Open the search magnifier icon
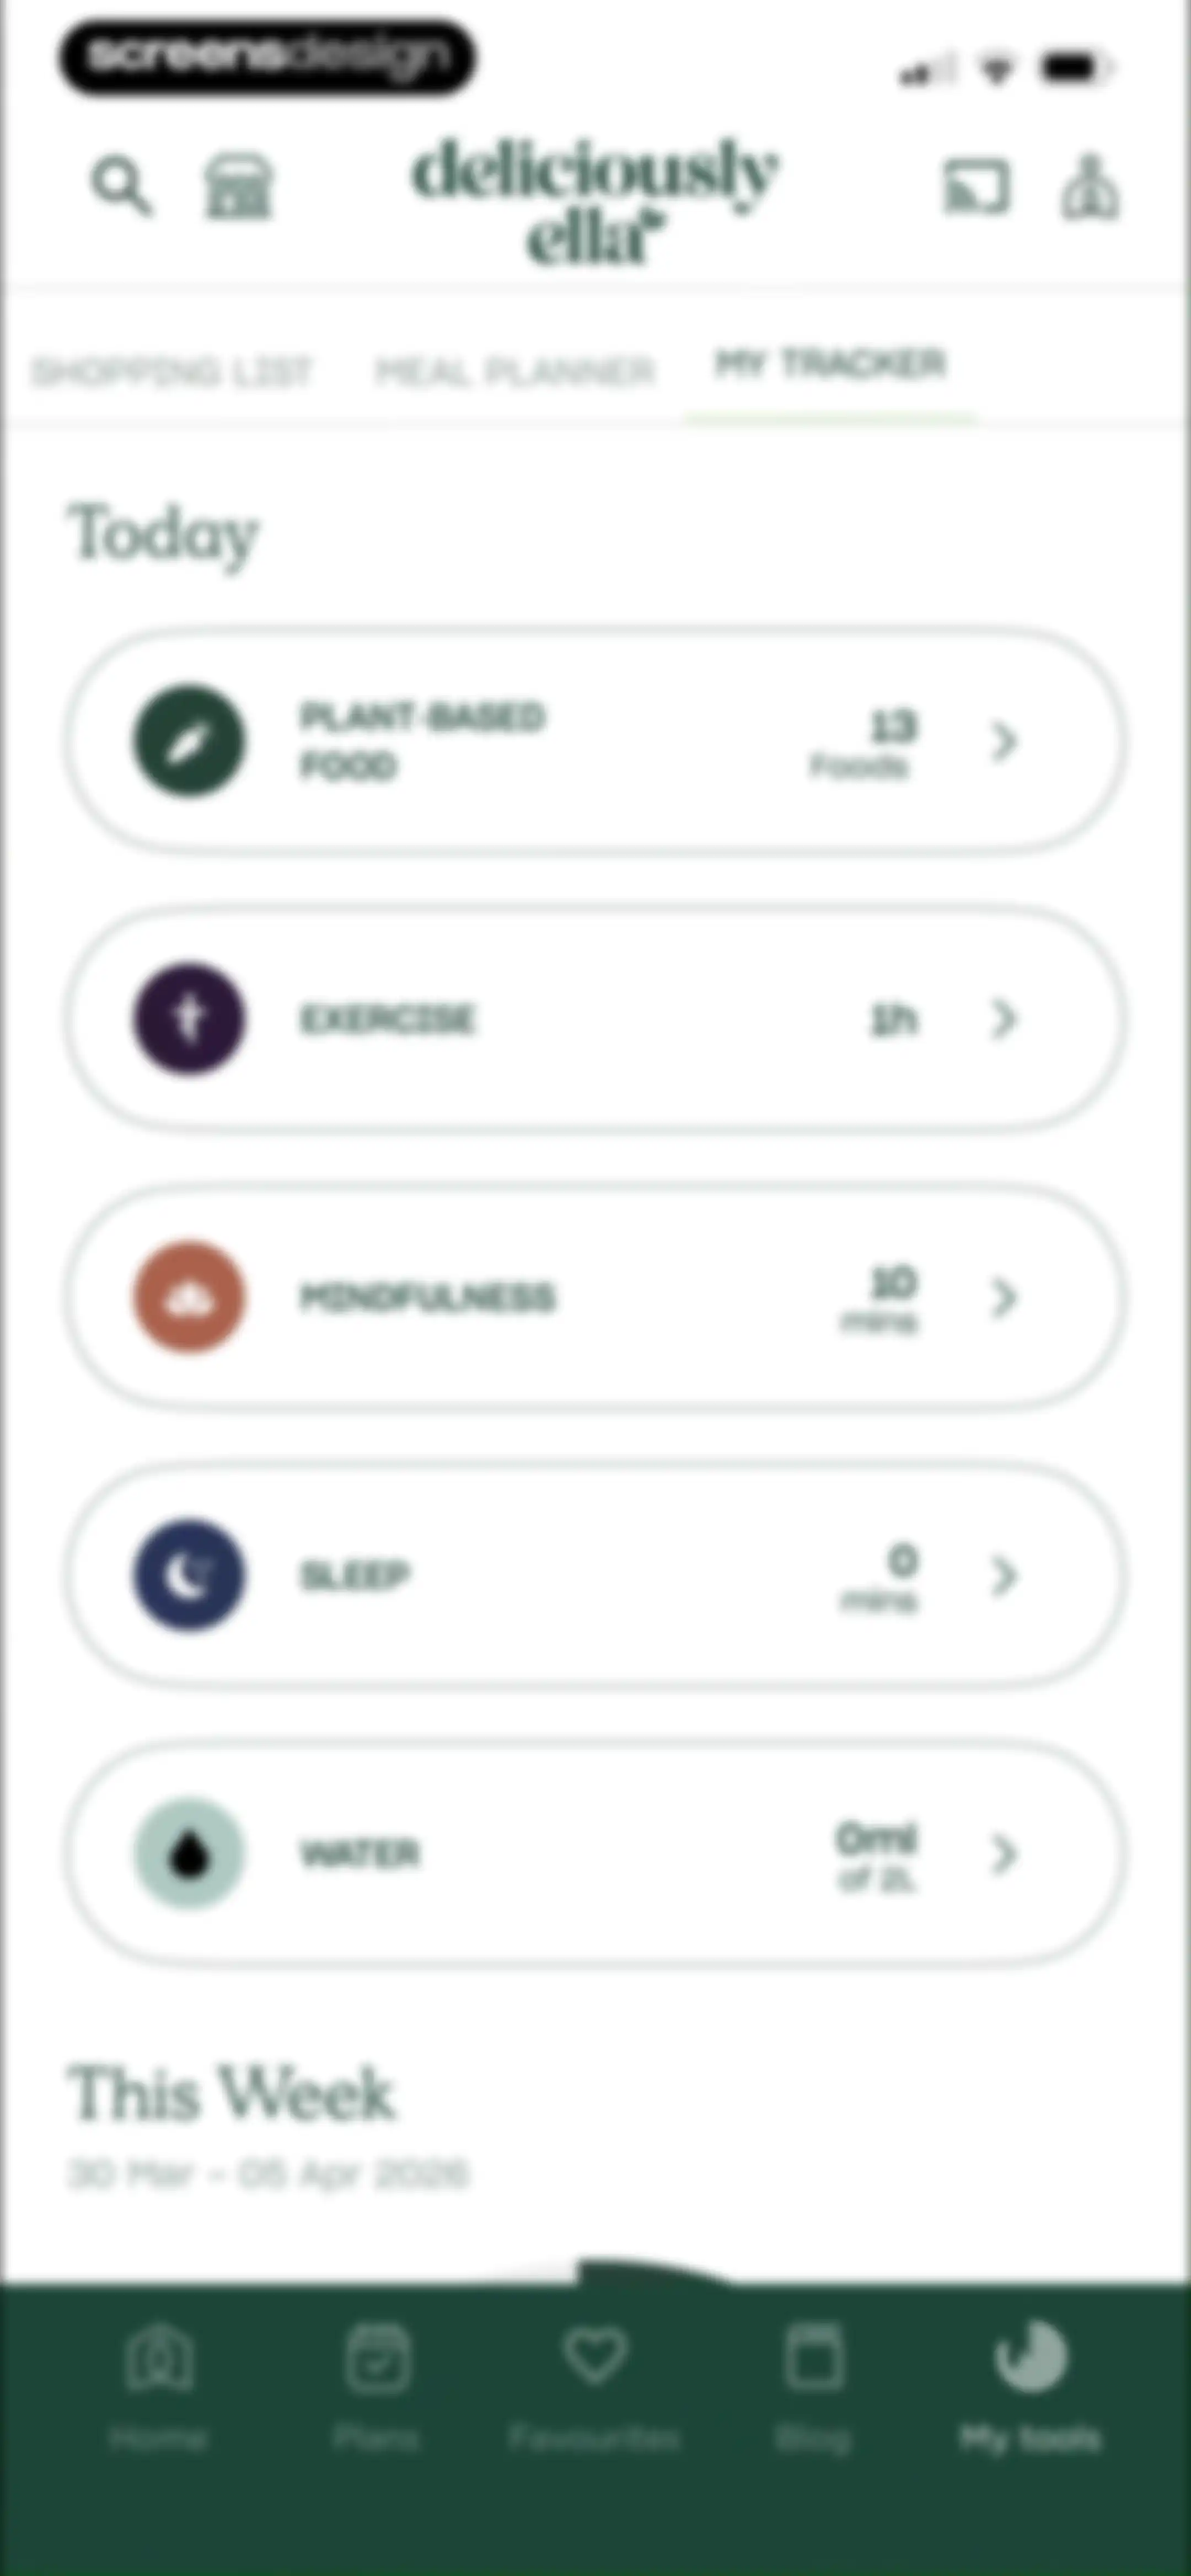The image size is (1191, 2576). [122, 185]
